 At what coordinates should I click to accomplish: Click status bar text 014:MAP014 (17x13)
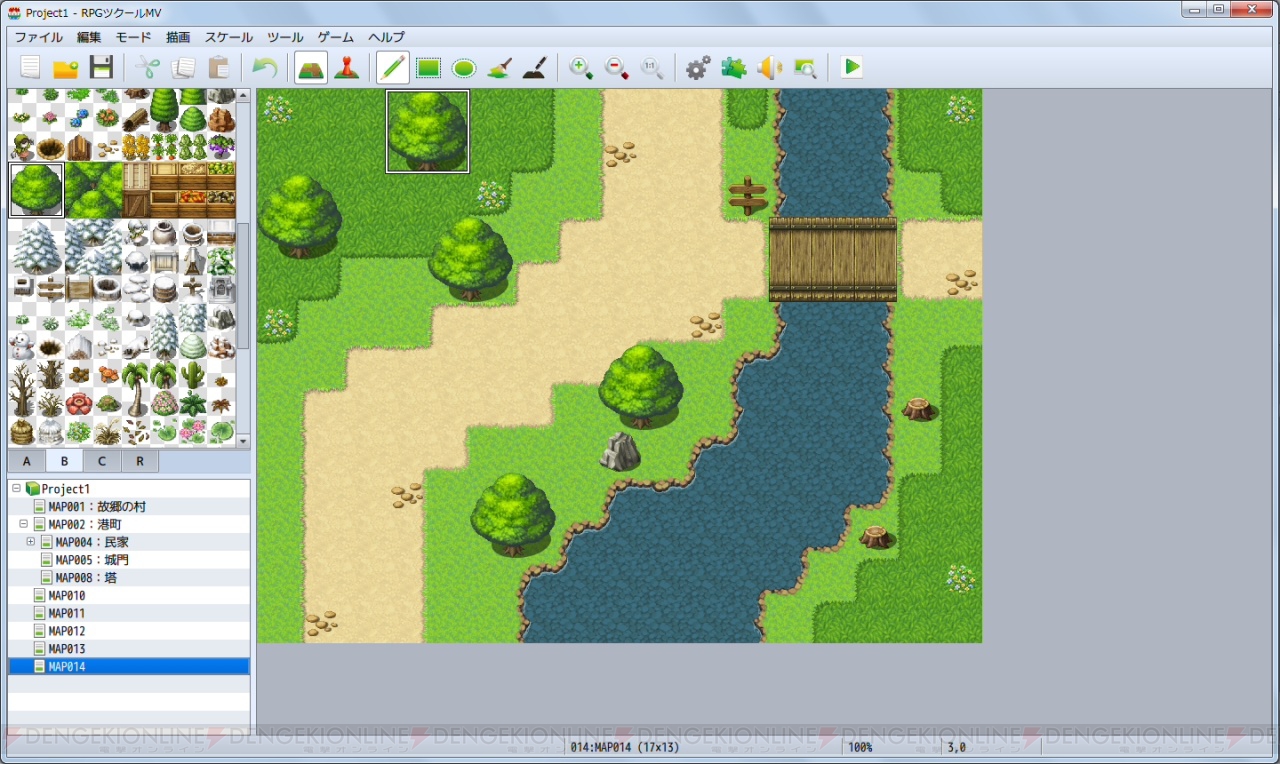[x=627, y=747]
